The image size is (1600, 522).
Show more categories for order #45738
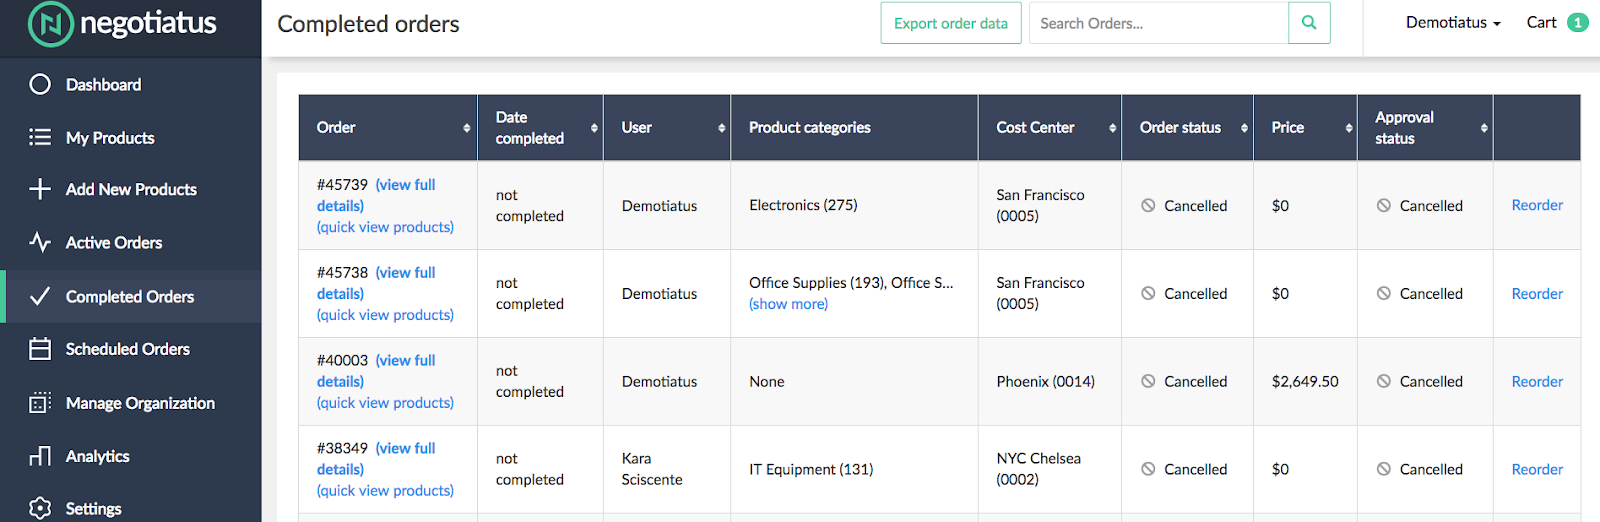tap(788, 304)
